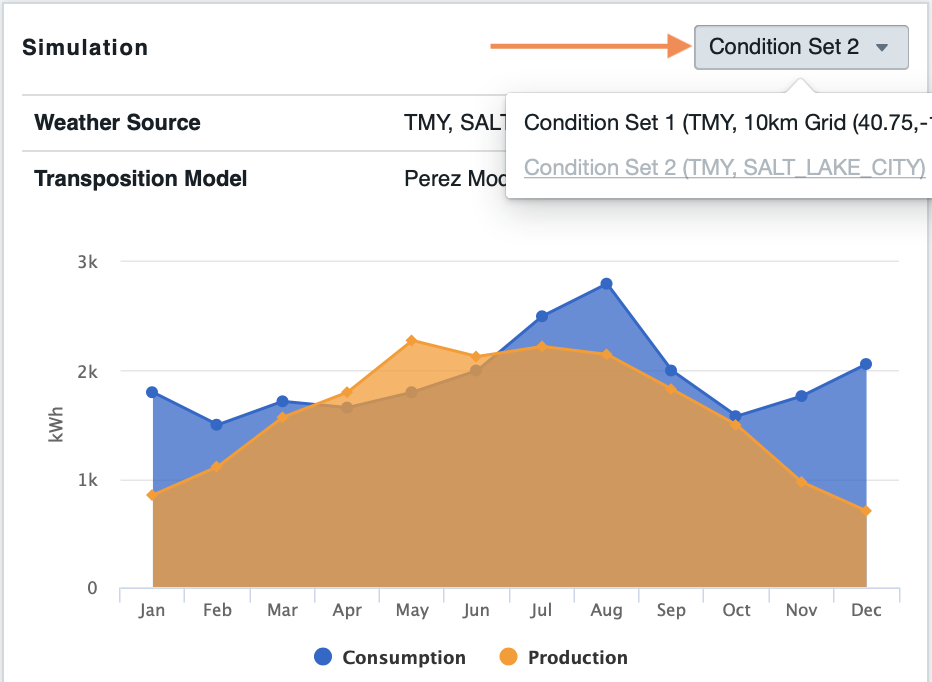This screenshot has width=932, height=682.
Task: Toggle Consumption series in chart legend
Action: tap(403, 657)
